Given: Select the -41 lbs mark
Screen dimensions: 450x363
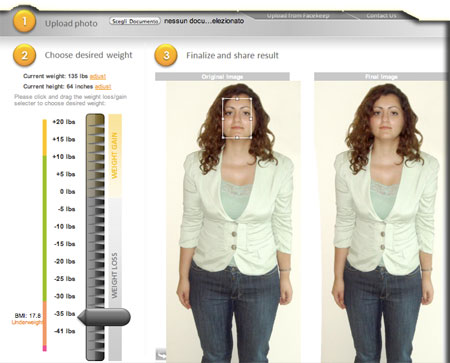Looking at the screenshot, I should pos(65,331).
